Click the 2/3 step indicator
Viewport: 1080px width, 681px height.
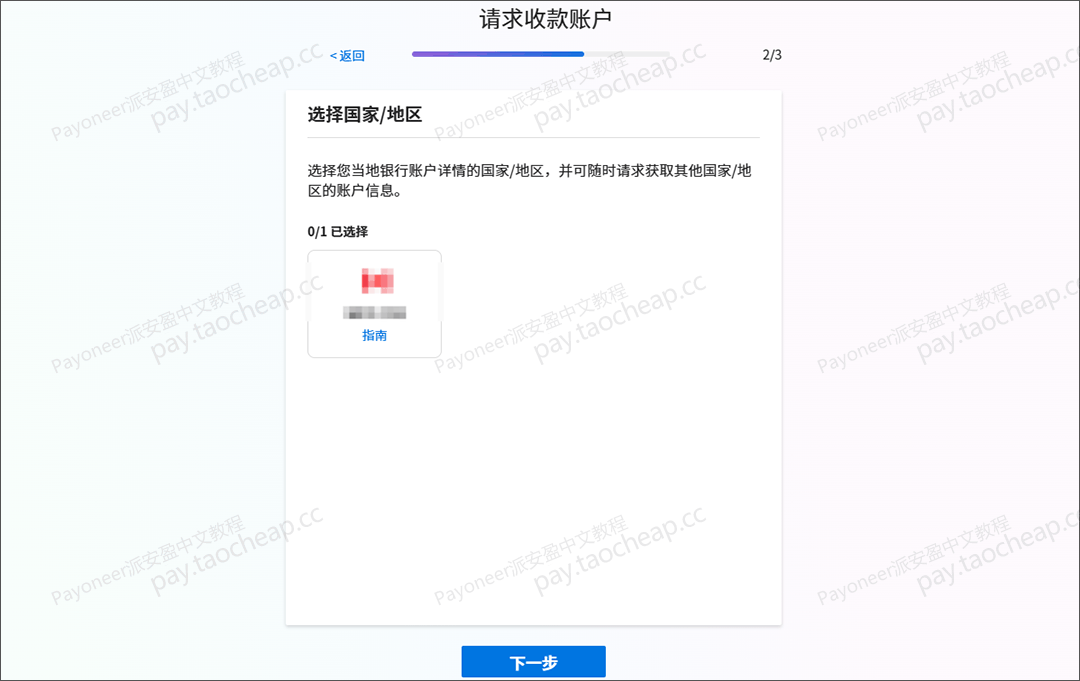771,55
